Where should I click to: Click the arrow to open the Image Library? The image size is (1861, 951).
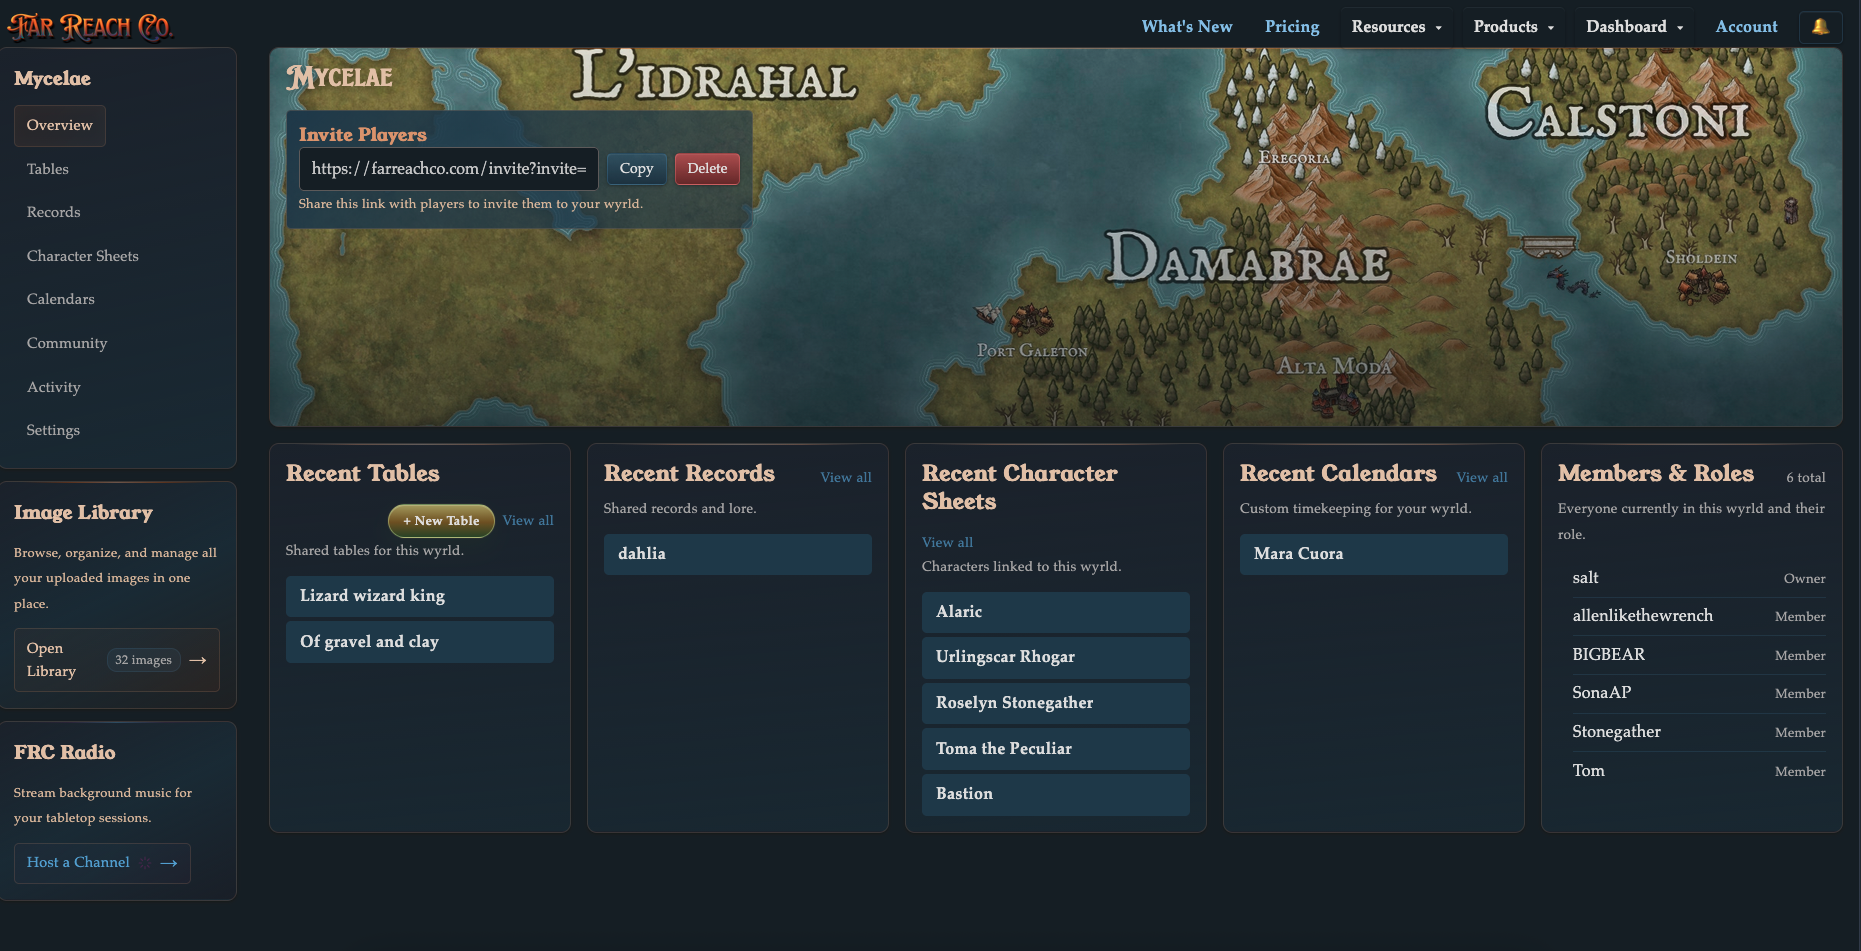coord(197,660)
